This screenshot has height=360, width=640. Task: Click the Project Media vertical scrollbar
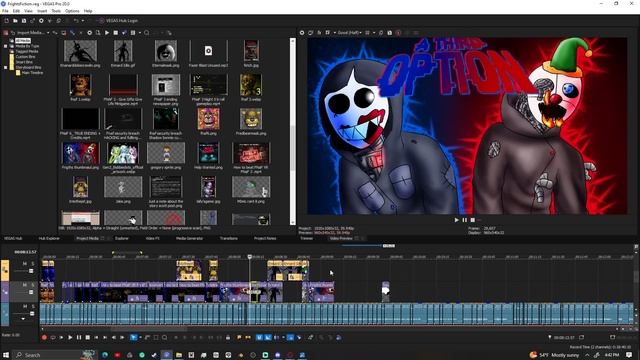coord(292,149)
